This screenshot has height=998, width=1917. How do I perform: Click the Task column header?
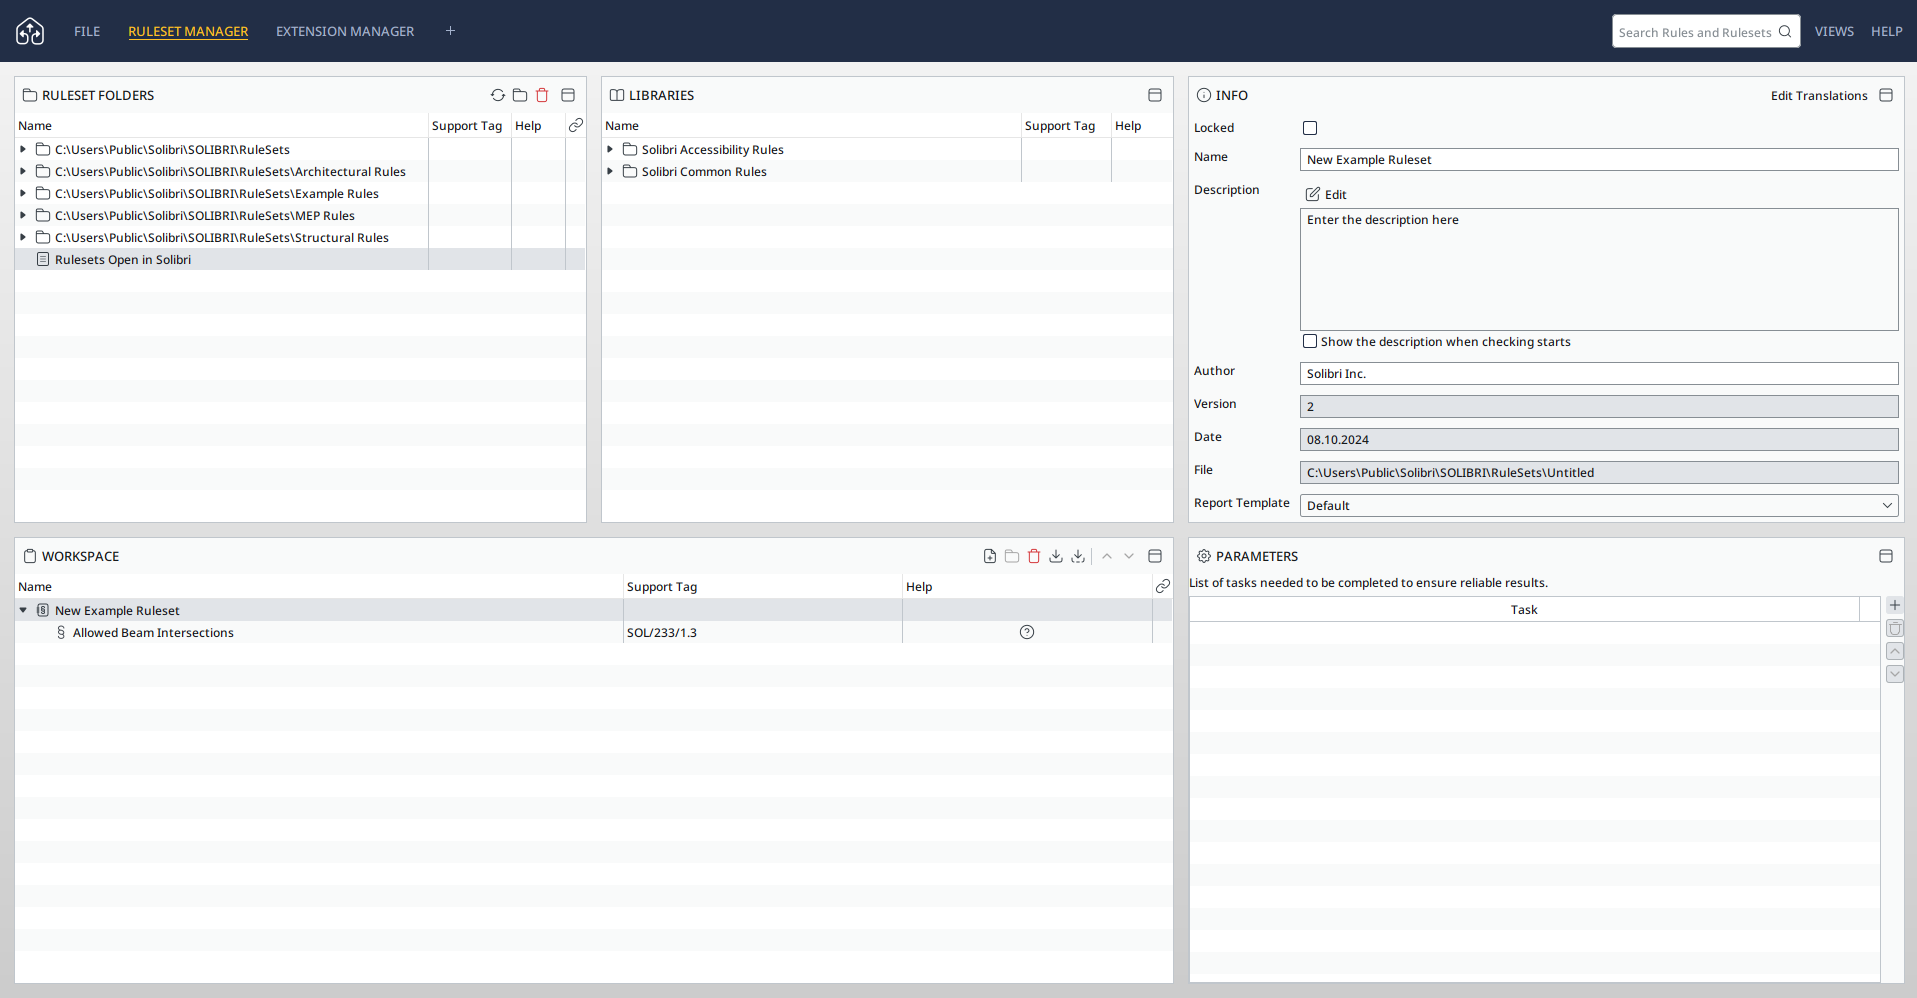point(1524,609)
